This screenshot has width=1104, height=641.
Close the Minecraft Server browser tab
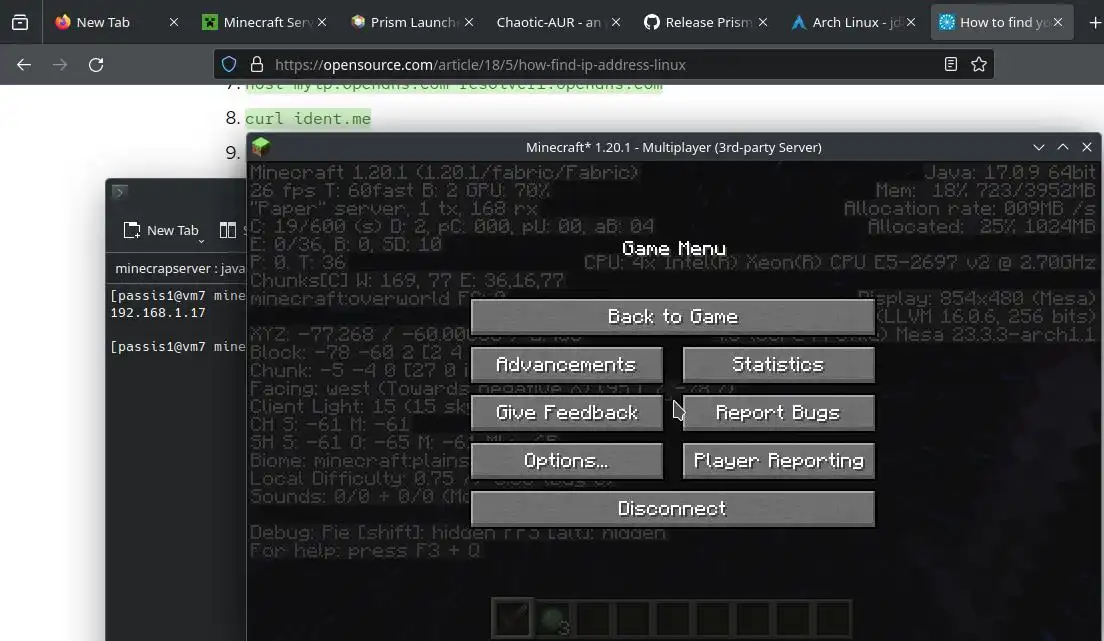coord(322,23)
